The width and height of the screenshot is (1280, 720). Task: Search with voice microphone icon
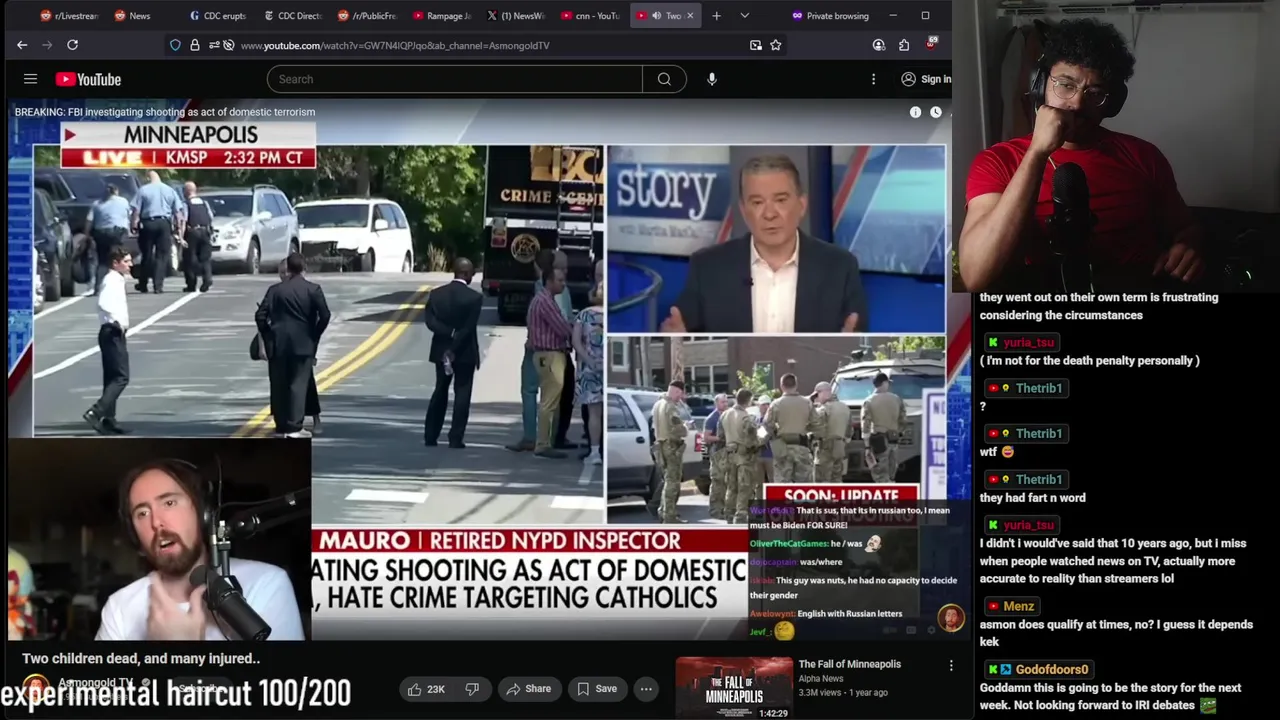click(x=712, y=79)
